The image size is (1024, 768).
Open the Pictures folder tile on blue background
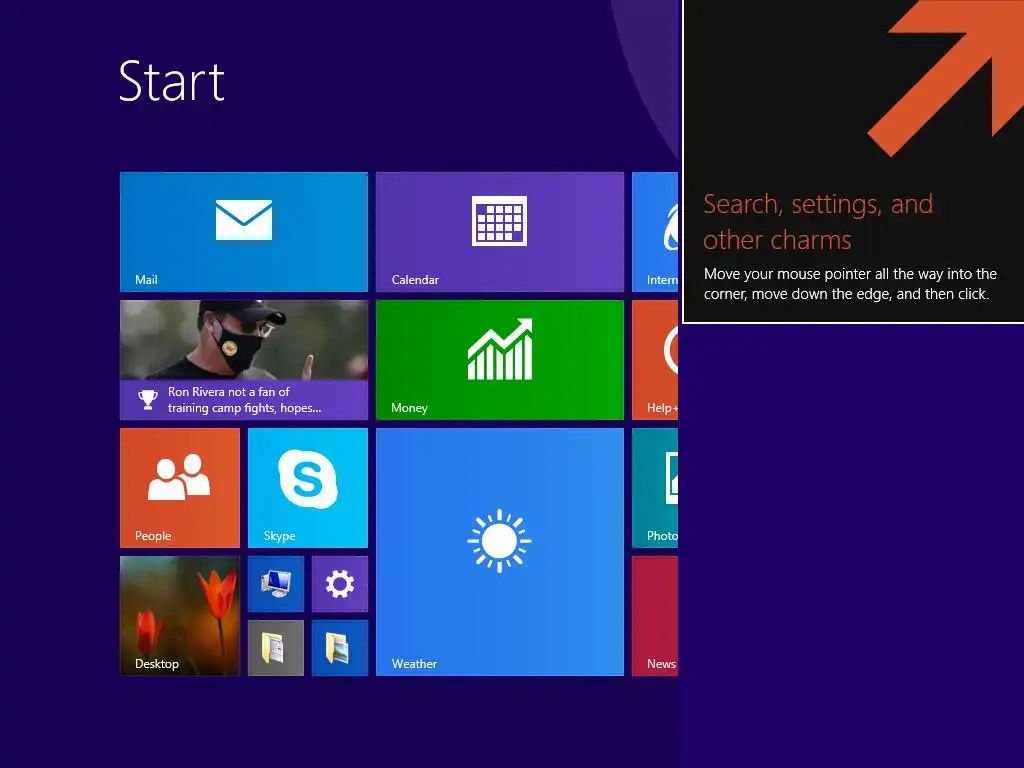[340, 648]
